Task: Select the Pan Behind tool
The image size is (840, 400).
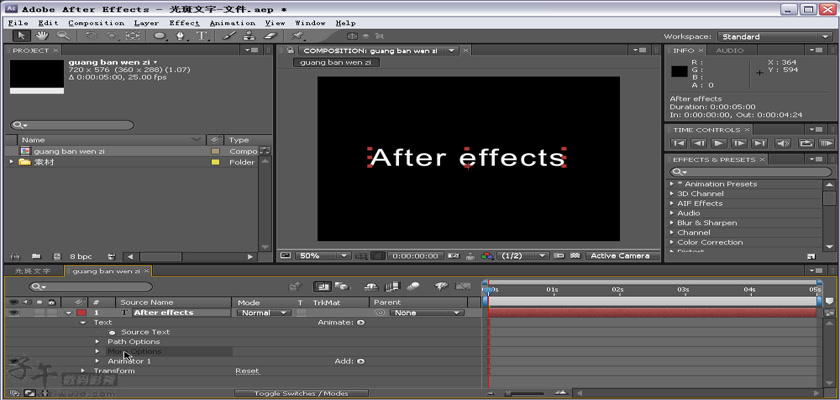Action: tap(132, 36)
